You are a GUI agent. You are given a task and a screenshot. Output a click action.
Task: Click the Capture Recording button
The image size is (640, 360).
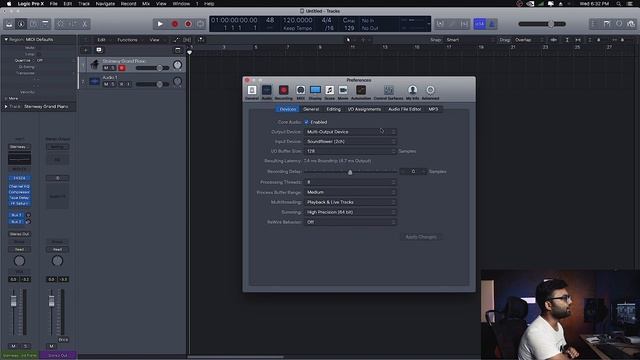[188, 24]
